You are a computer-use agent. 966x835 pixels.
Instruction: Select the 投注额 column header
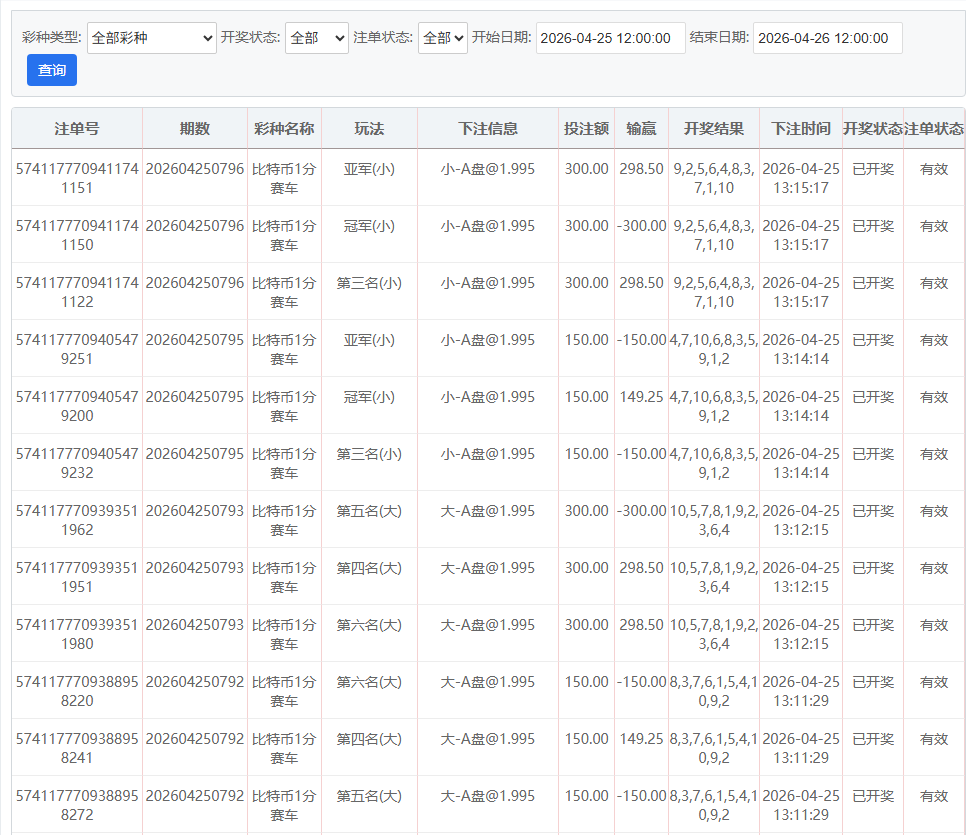[x=586, y=129]
